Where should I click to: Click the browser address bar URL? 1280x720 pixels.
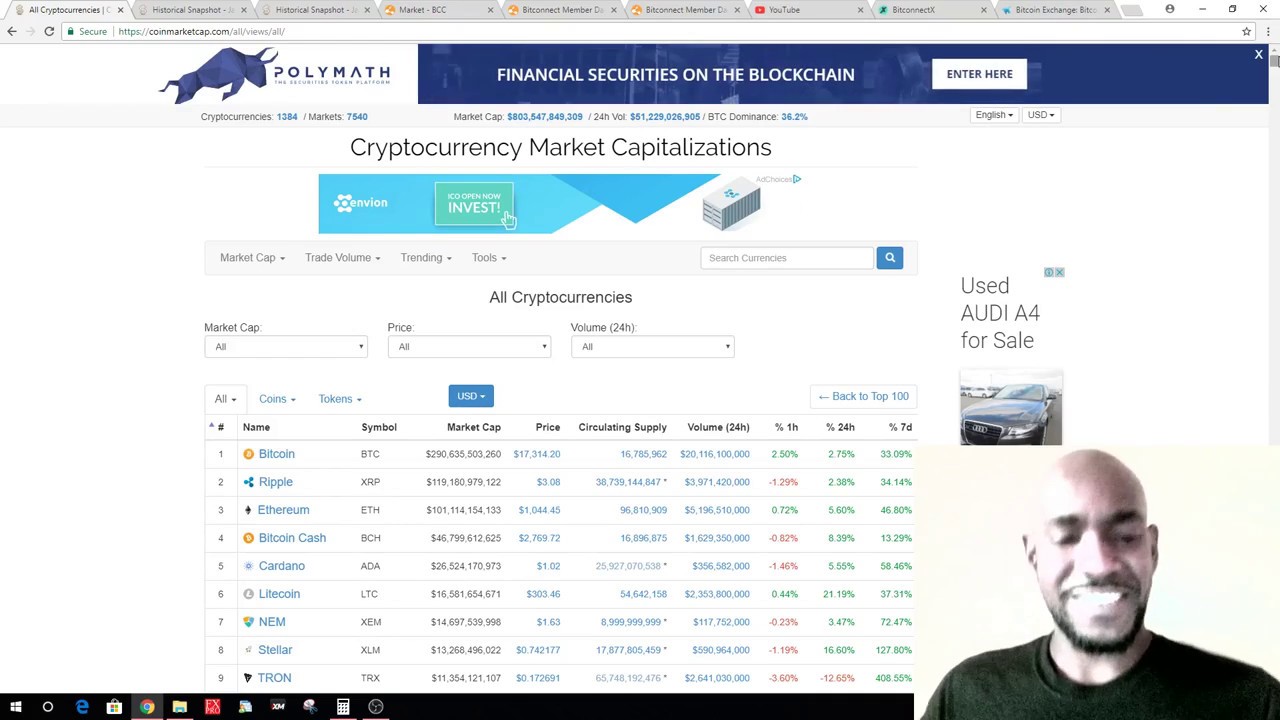click(201, 31)
